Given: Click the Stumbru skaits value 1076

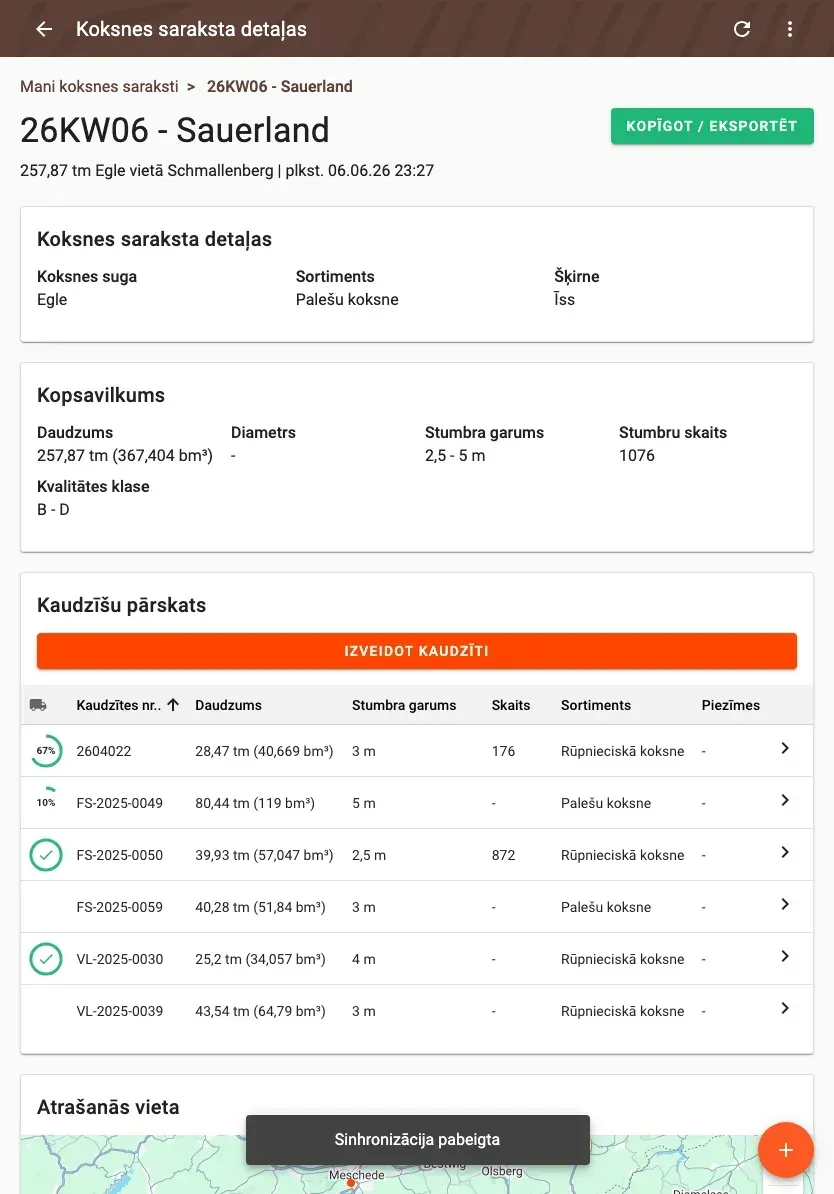Looking at the screenshot, I should click(x=637, y=455).
